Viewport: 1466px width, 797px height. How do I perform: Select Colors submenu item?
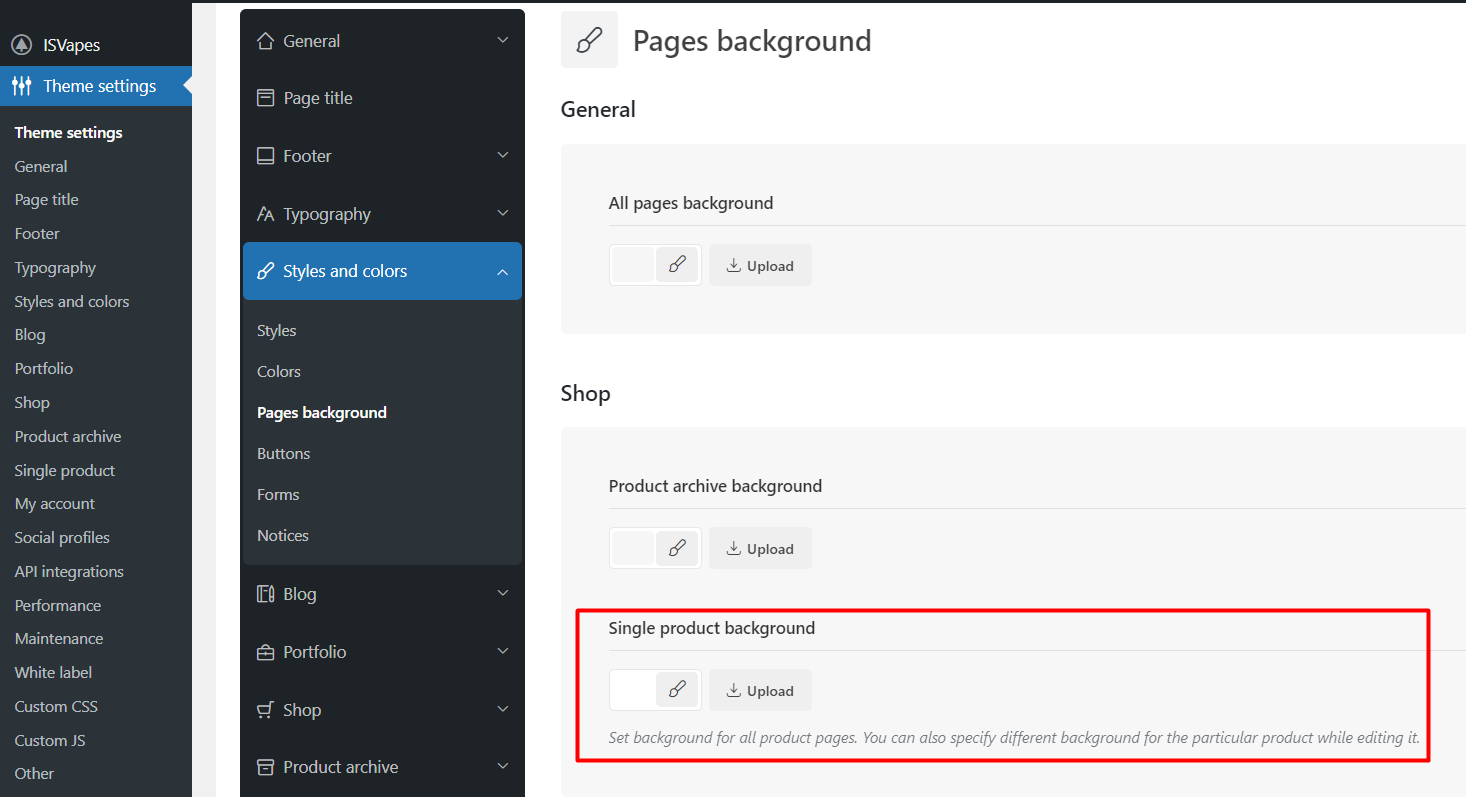(279, 372)
